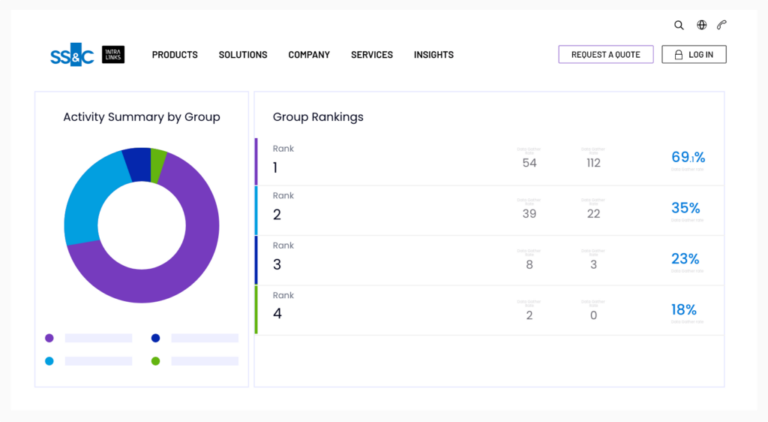The height and width of the screenshot is (422, 768).
Task: Expand the Insights menu
Action: coord(434,55)
